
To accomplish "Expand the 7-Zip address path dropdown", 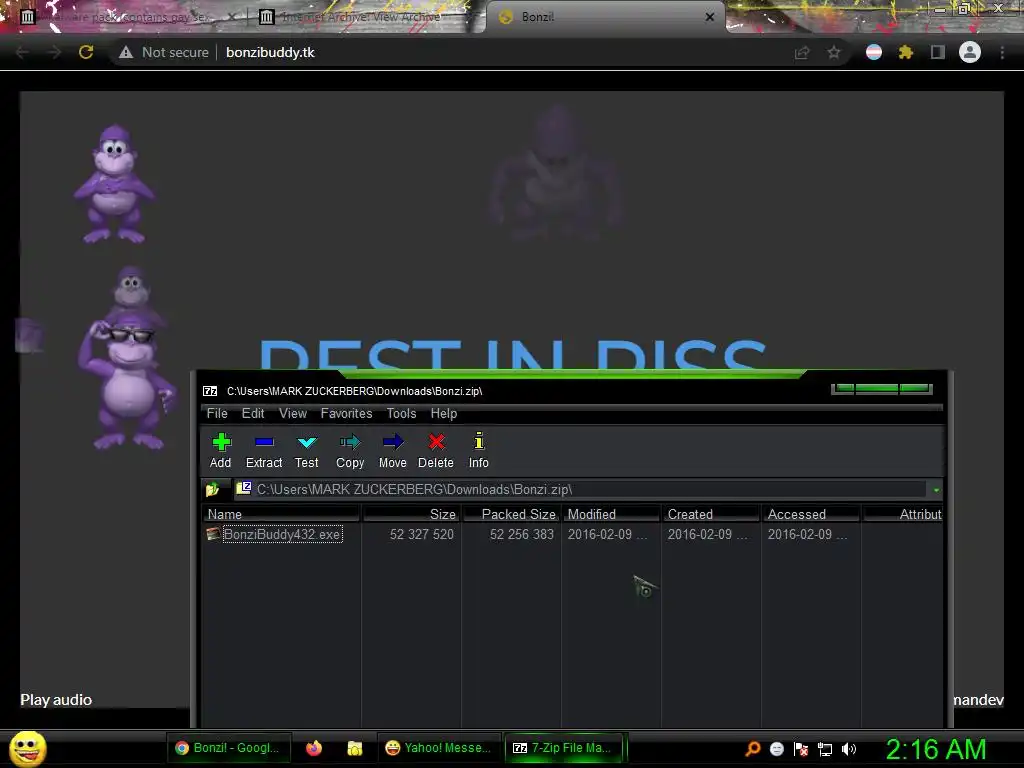I will (936, 490).
